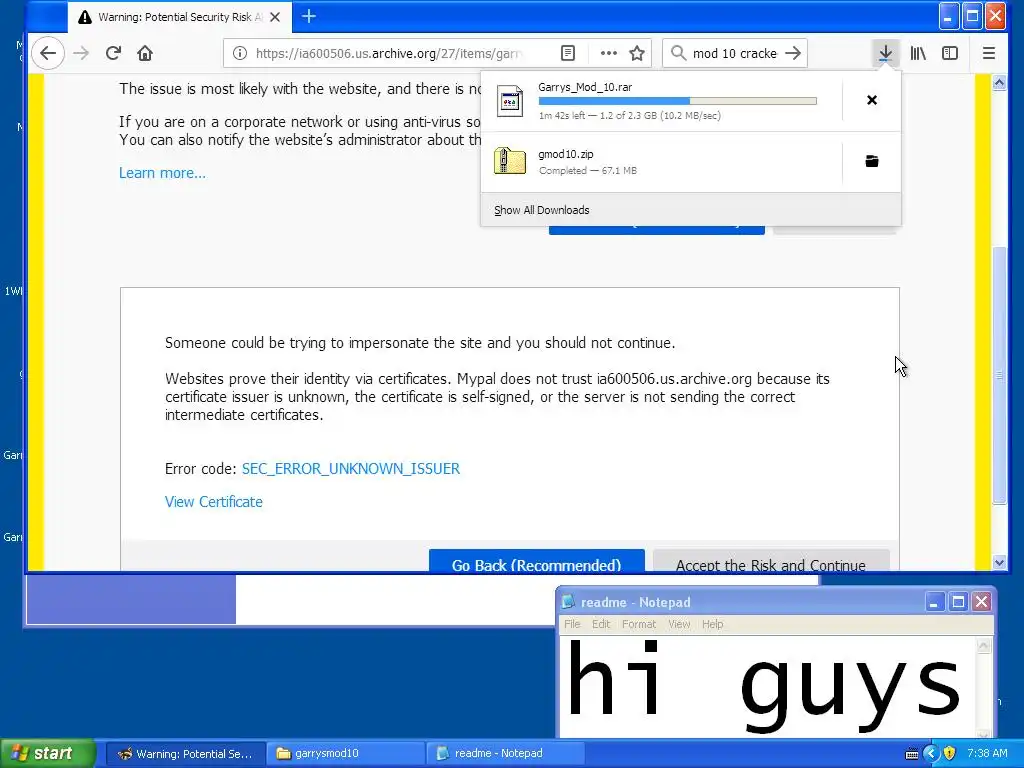Open a new browser tab
Viewport: 1024px width, 768px height.
309,17
